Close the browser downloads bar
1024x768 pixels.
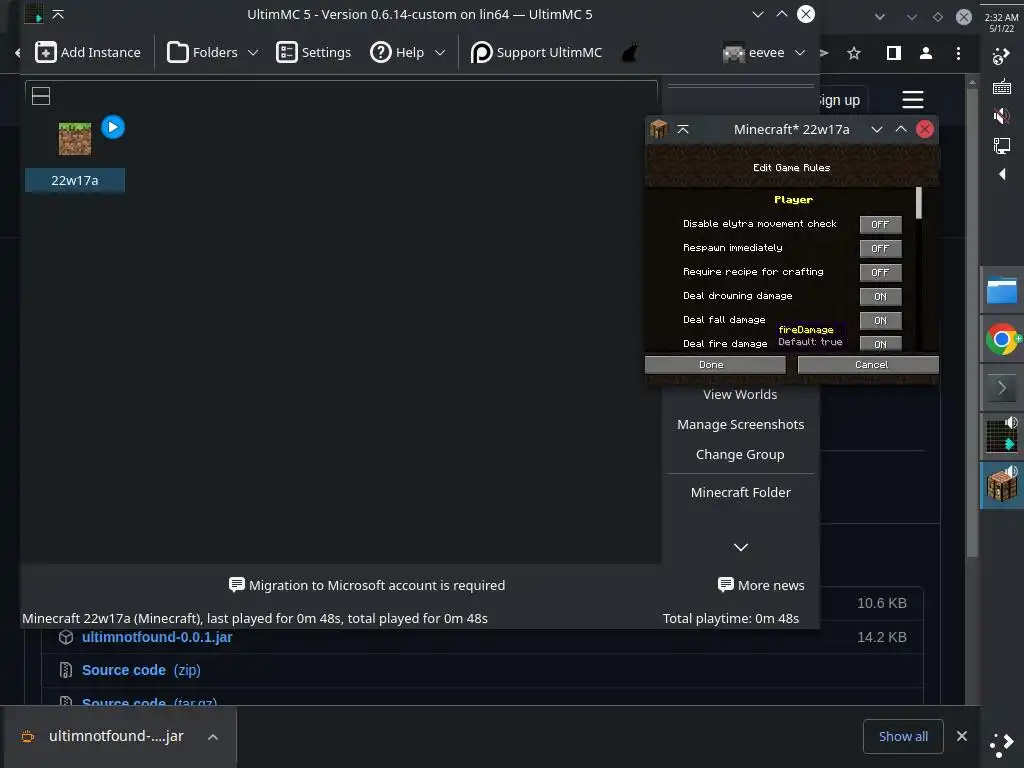(x=961, y=736)
